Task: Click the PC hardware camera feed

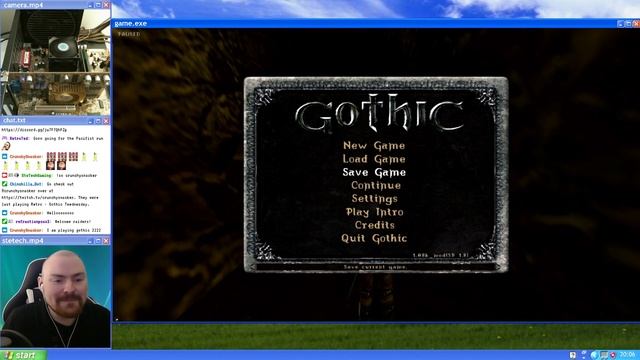Action: tap(55, 62)
